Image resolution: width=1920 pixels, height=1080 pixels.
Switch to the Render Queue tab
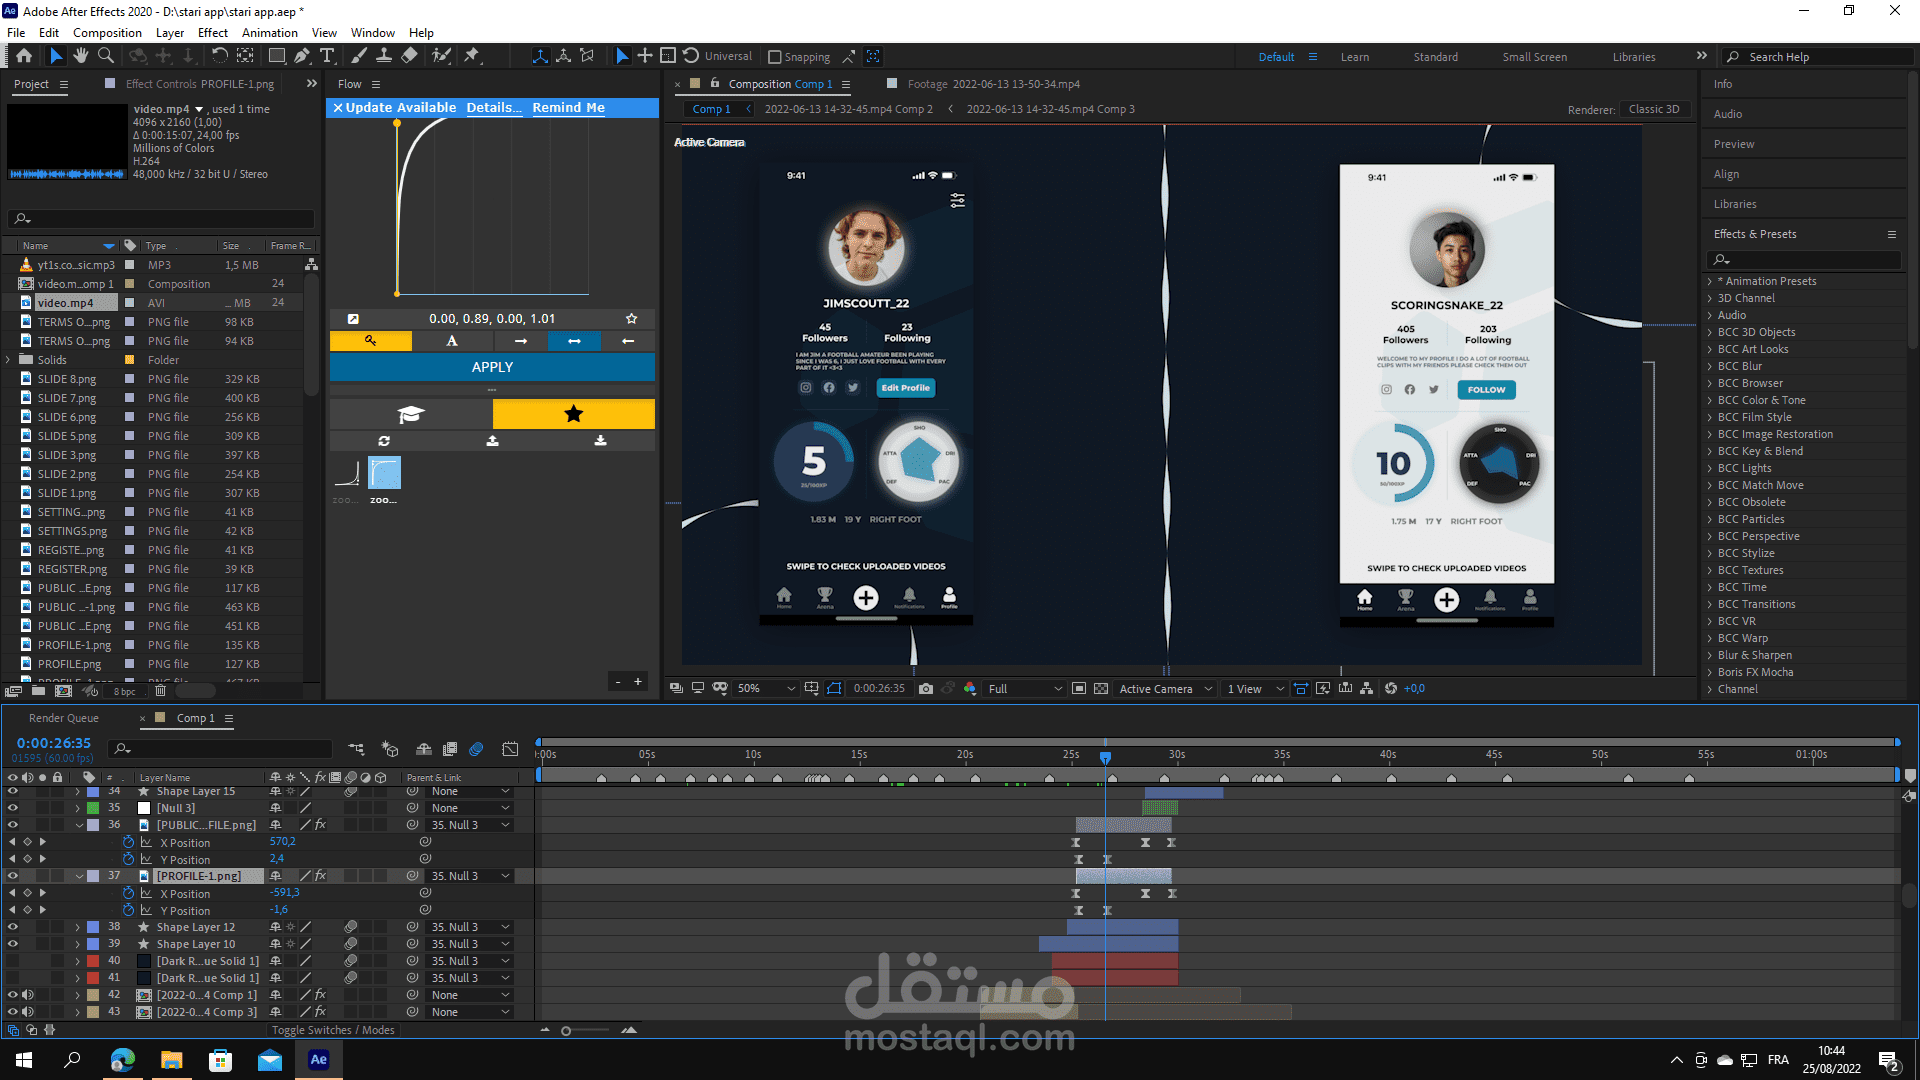[64, 718]
